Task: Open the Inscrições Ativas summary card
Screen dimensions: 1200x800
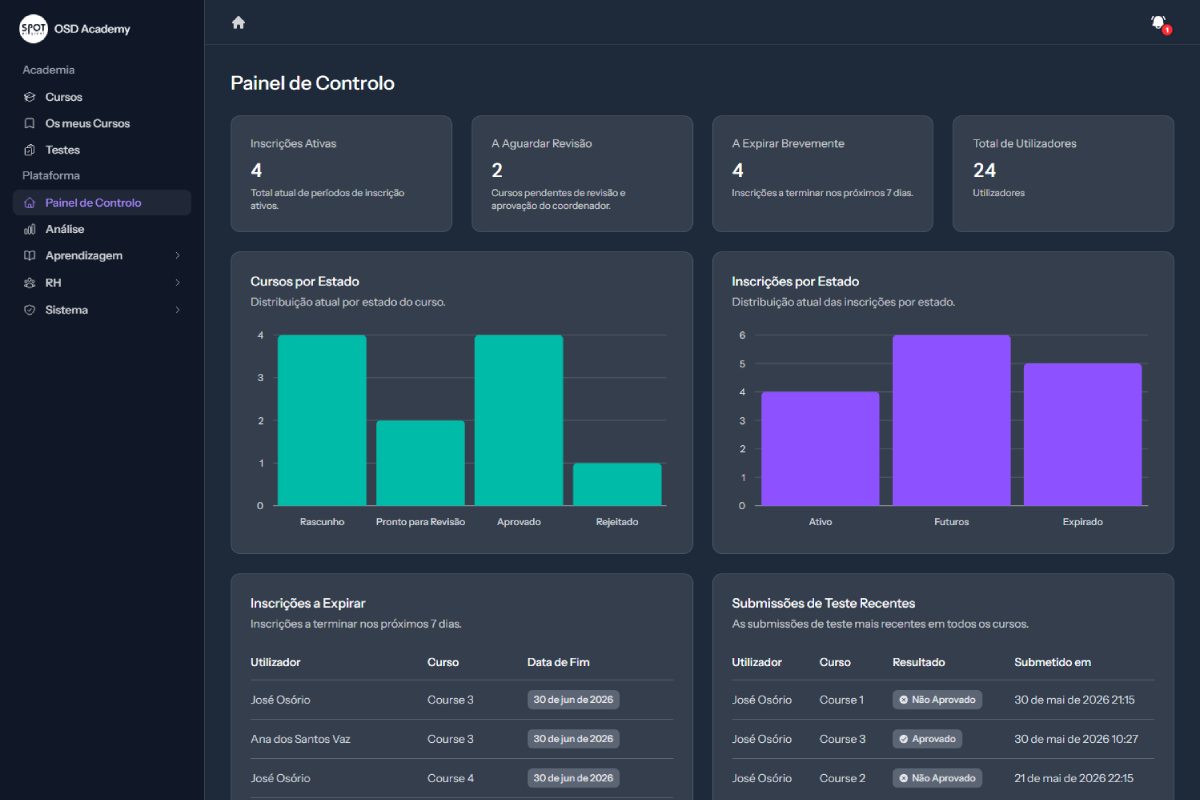Action: tap(341, 174)
